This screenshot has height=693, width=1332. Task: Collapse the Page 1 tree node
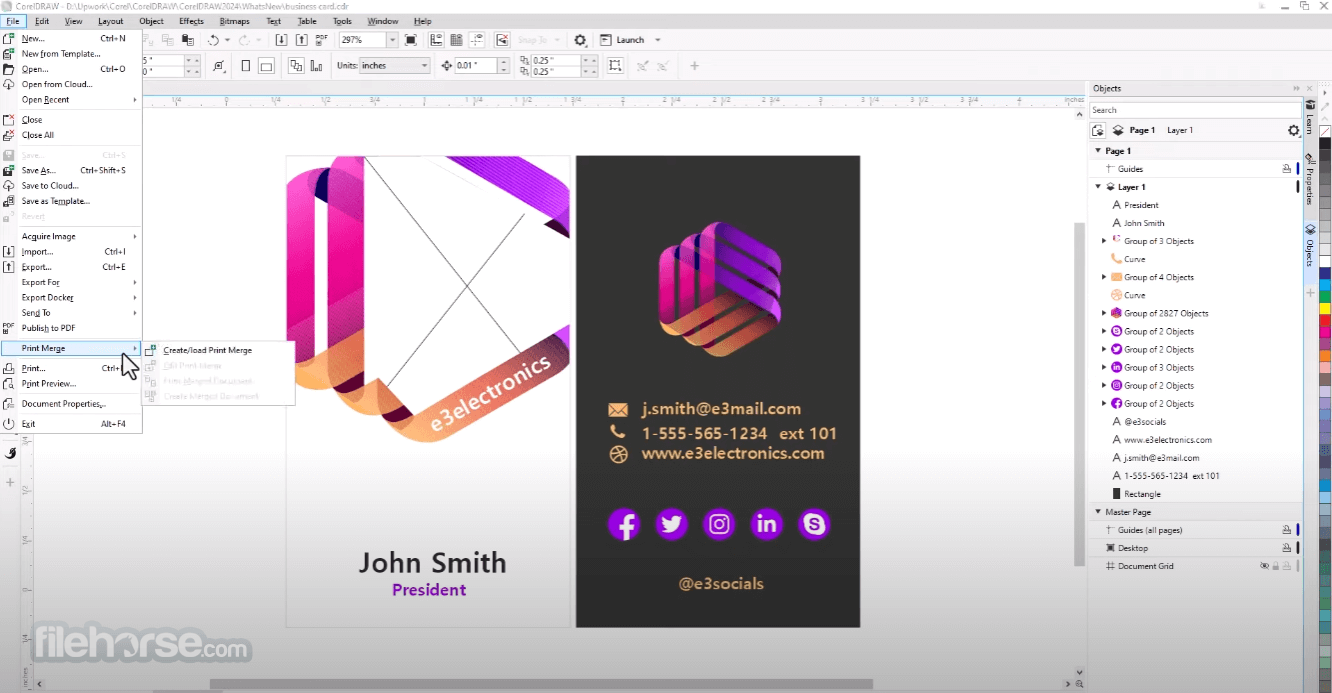click(x=1098, y=151)
